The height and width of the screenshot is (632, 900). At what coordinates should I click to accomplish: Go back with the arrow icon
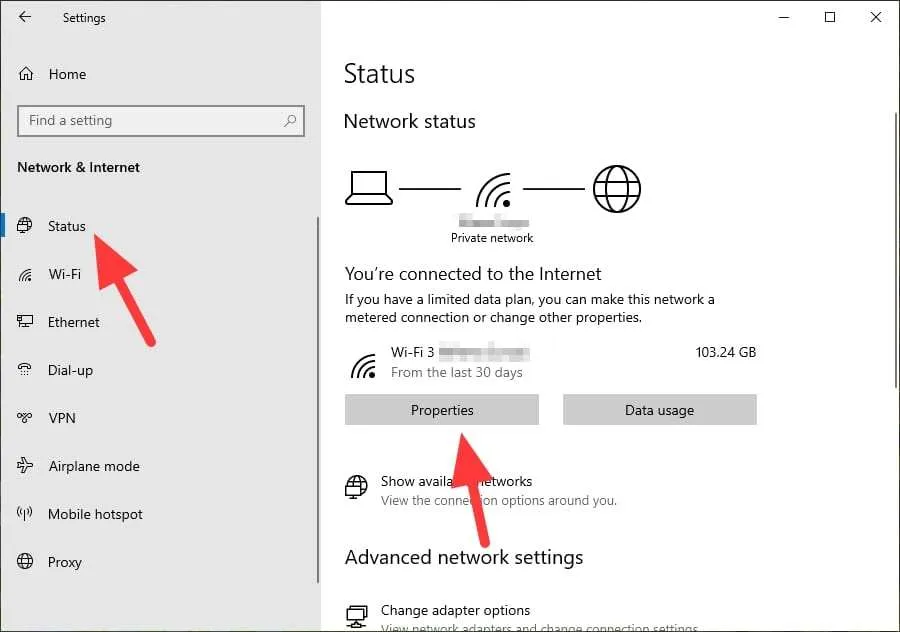click(25, 17)
